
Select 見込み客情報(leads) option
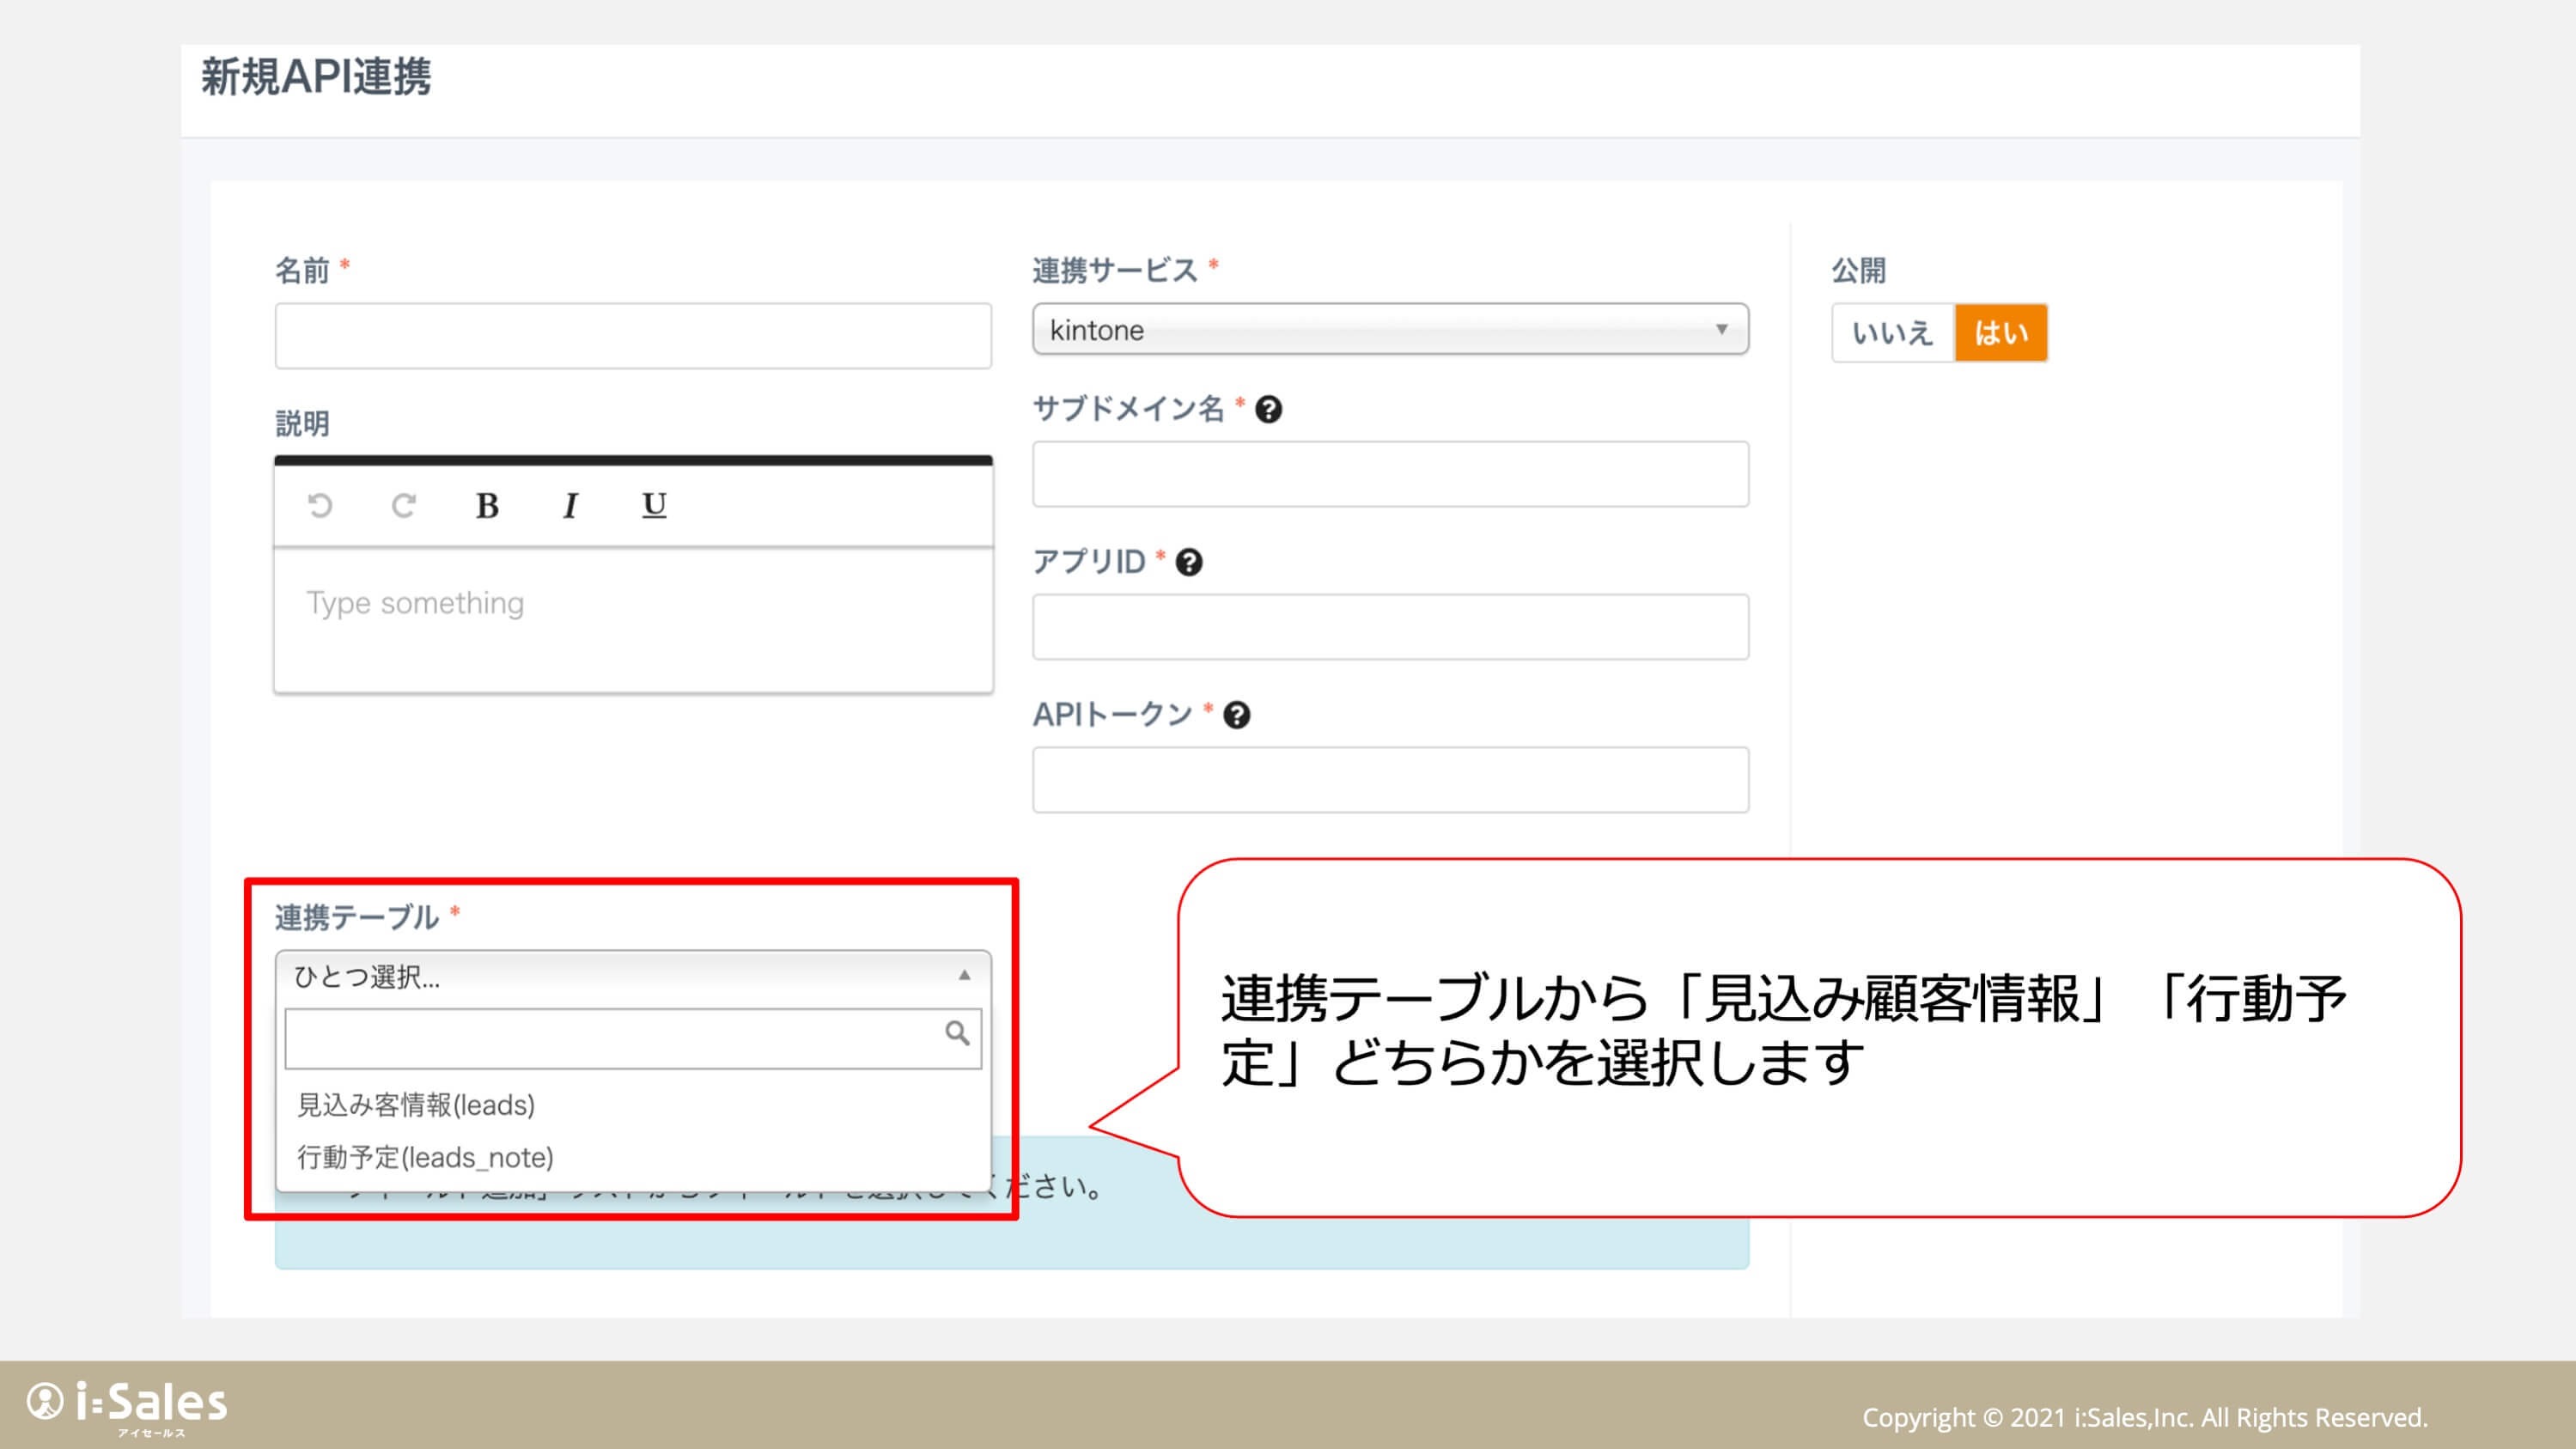tap(416, 1105)
